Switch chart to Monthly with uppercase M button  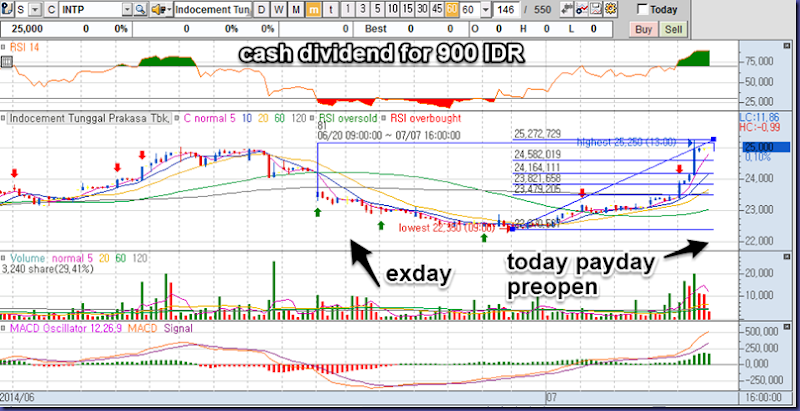296,9
